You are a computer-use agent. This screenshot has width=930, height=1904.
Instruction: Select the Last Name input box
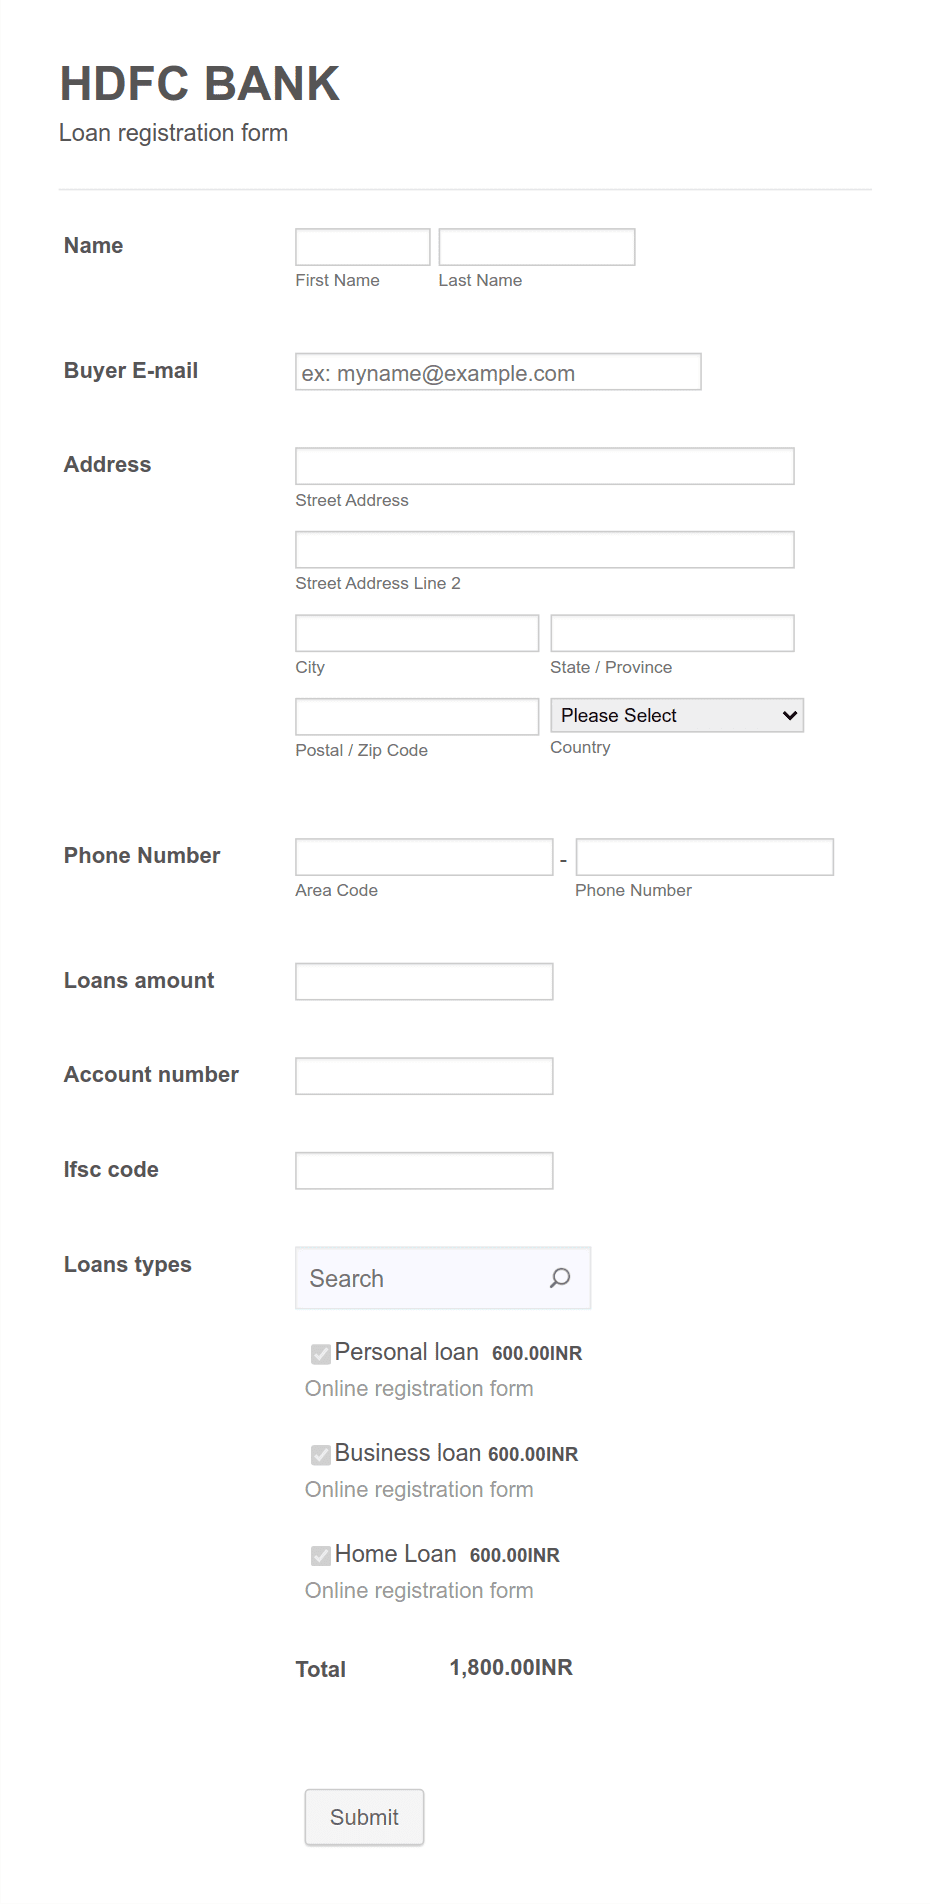(x=536, y=246)
